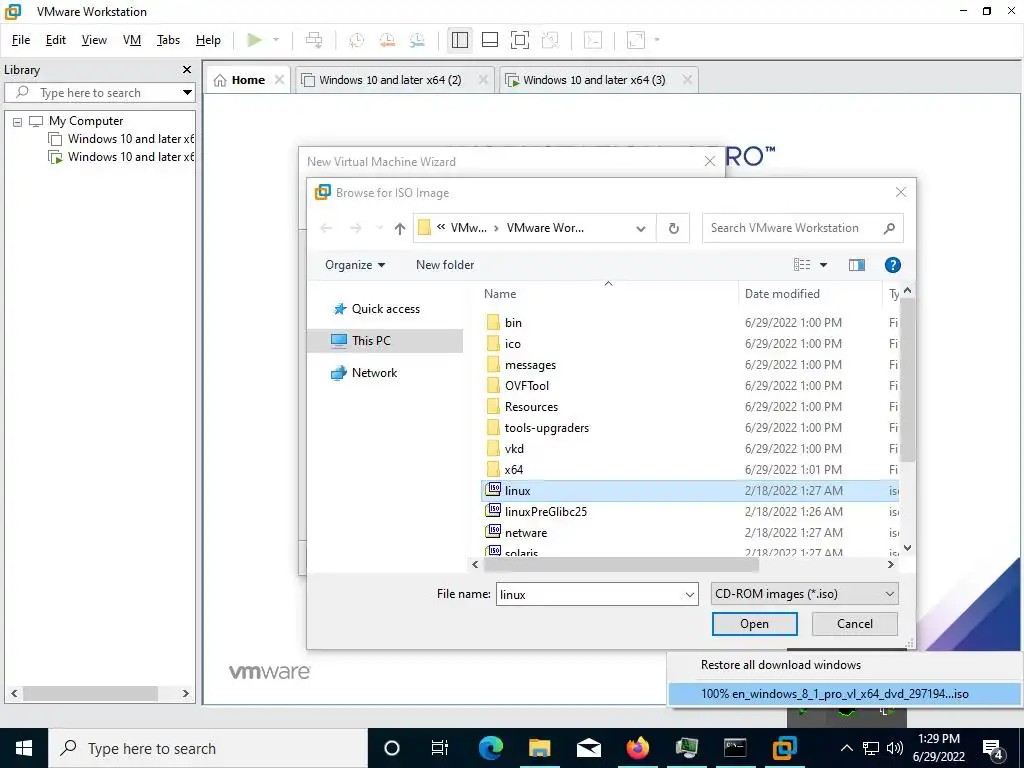Open the Organize dropdown
Screen dimensions: 1024x768
pyautogui.click(x=355, y=264)
